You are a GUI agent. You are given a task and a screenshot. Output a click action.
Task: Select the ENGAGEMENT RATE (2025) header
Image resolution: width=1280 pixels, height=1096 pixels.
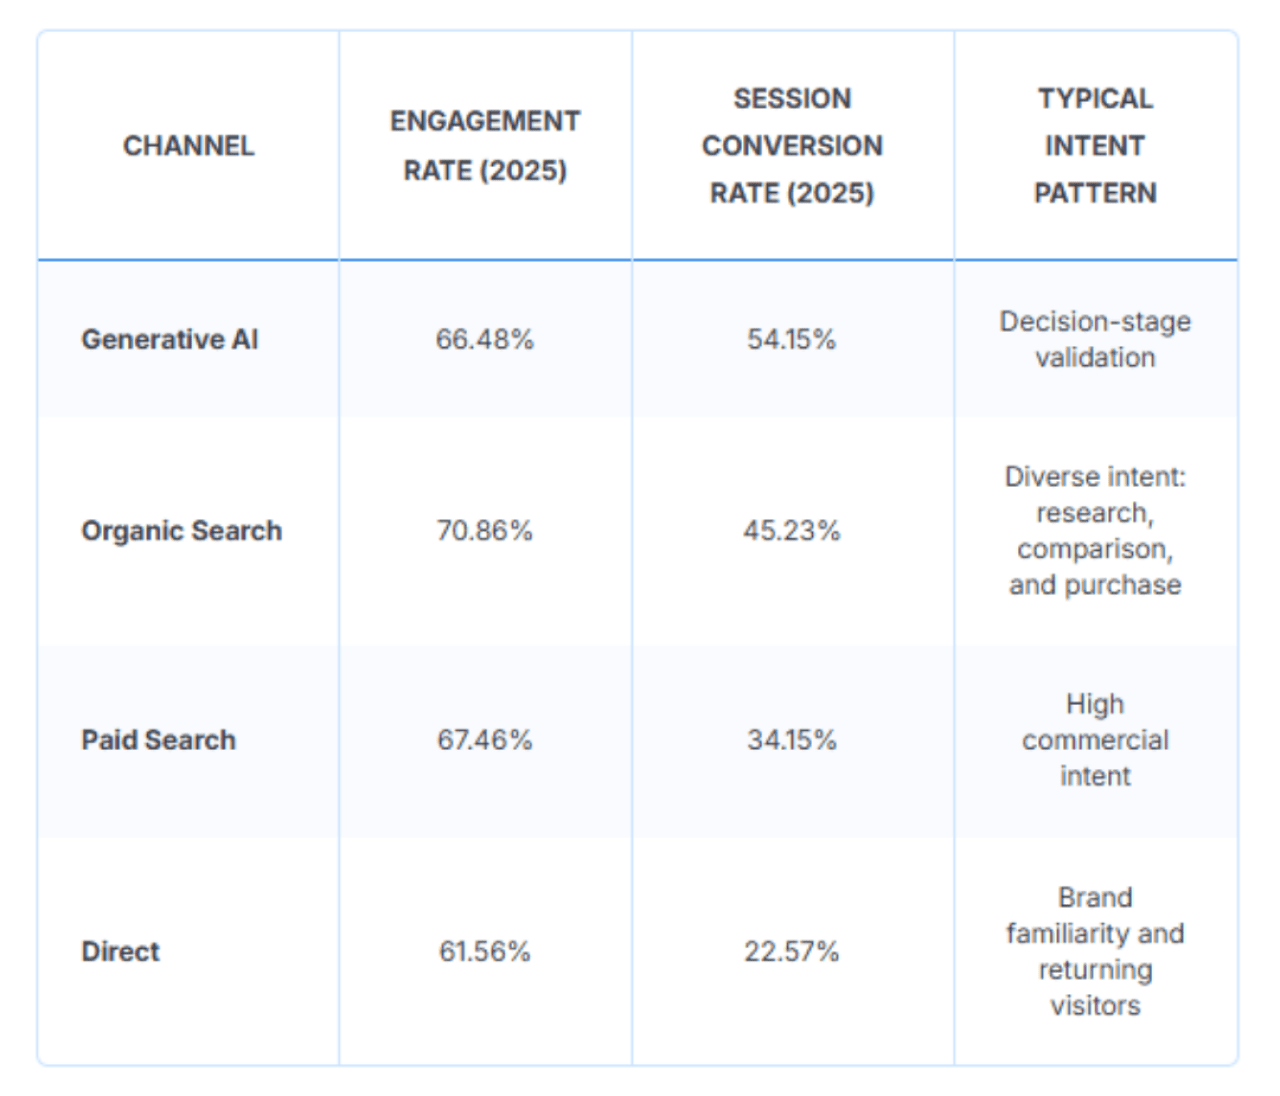pos(485,146)
